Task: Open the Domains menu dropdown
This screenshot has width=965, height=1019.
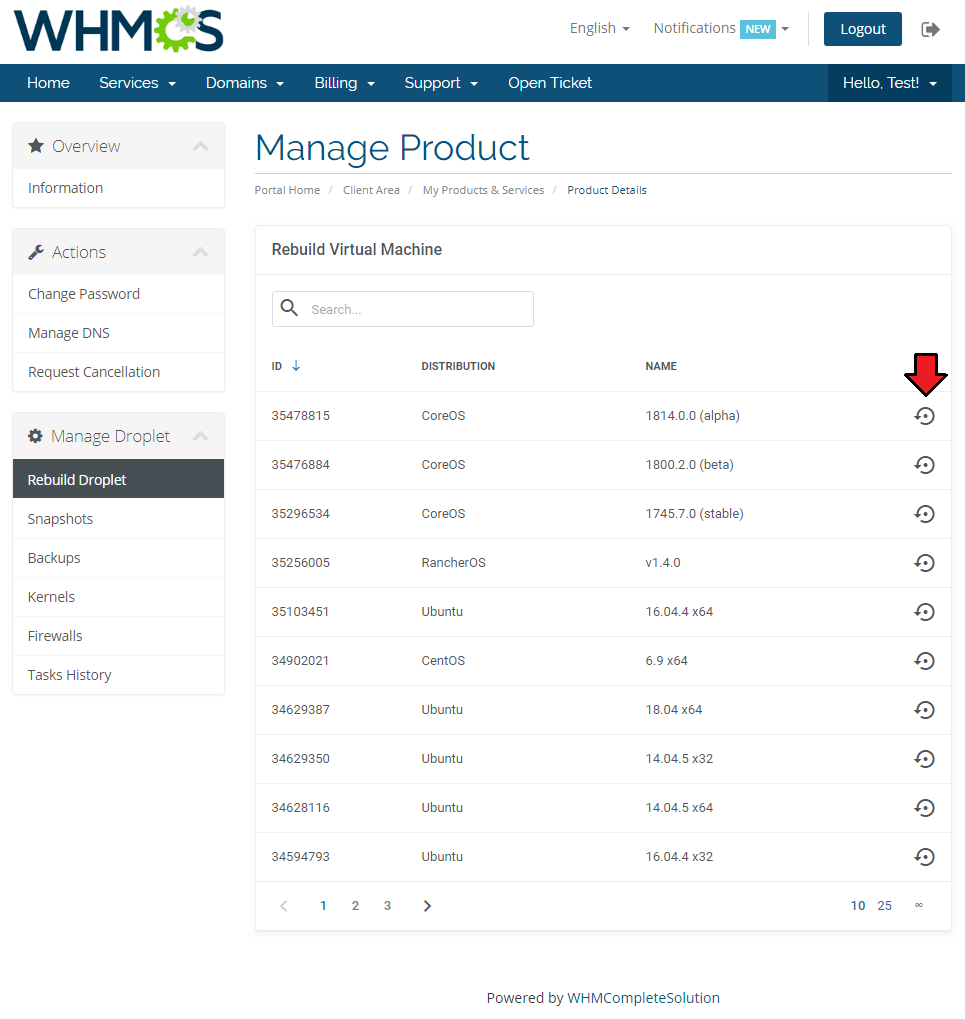Action: pos(245,83)
